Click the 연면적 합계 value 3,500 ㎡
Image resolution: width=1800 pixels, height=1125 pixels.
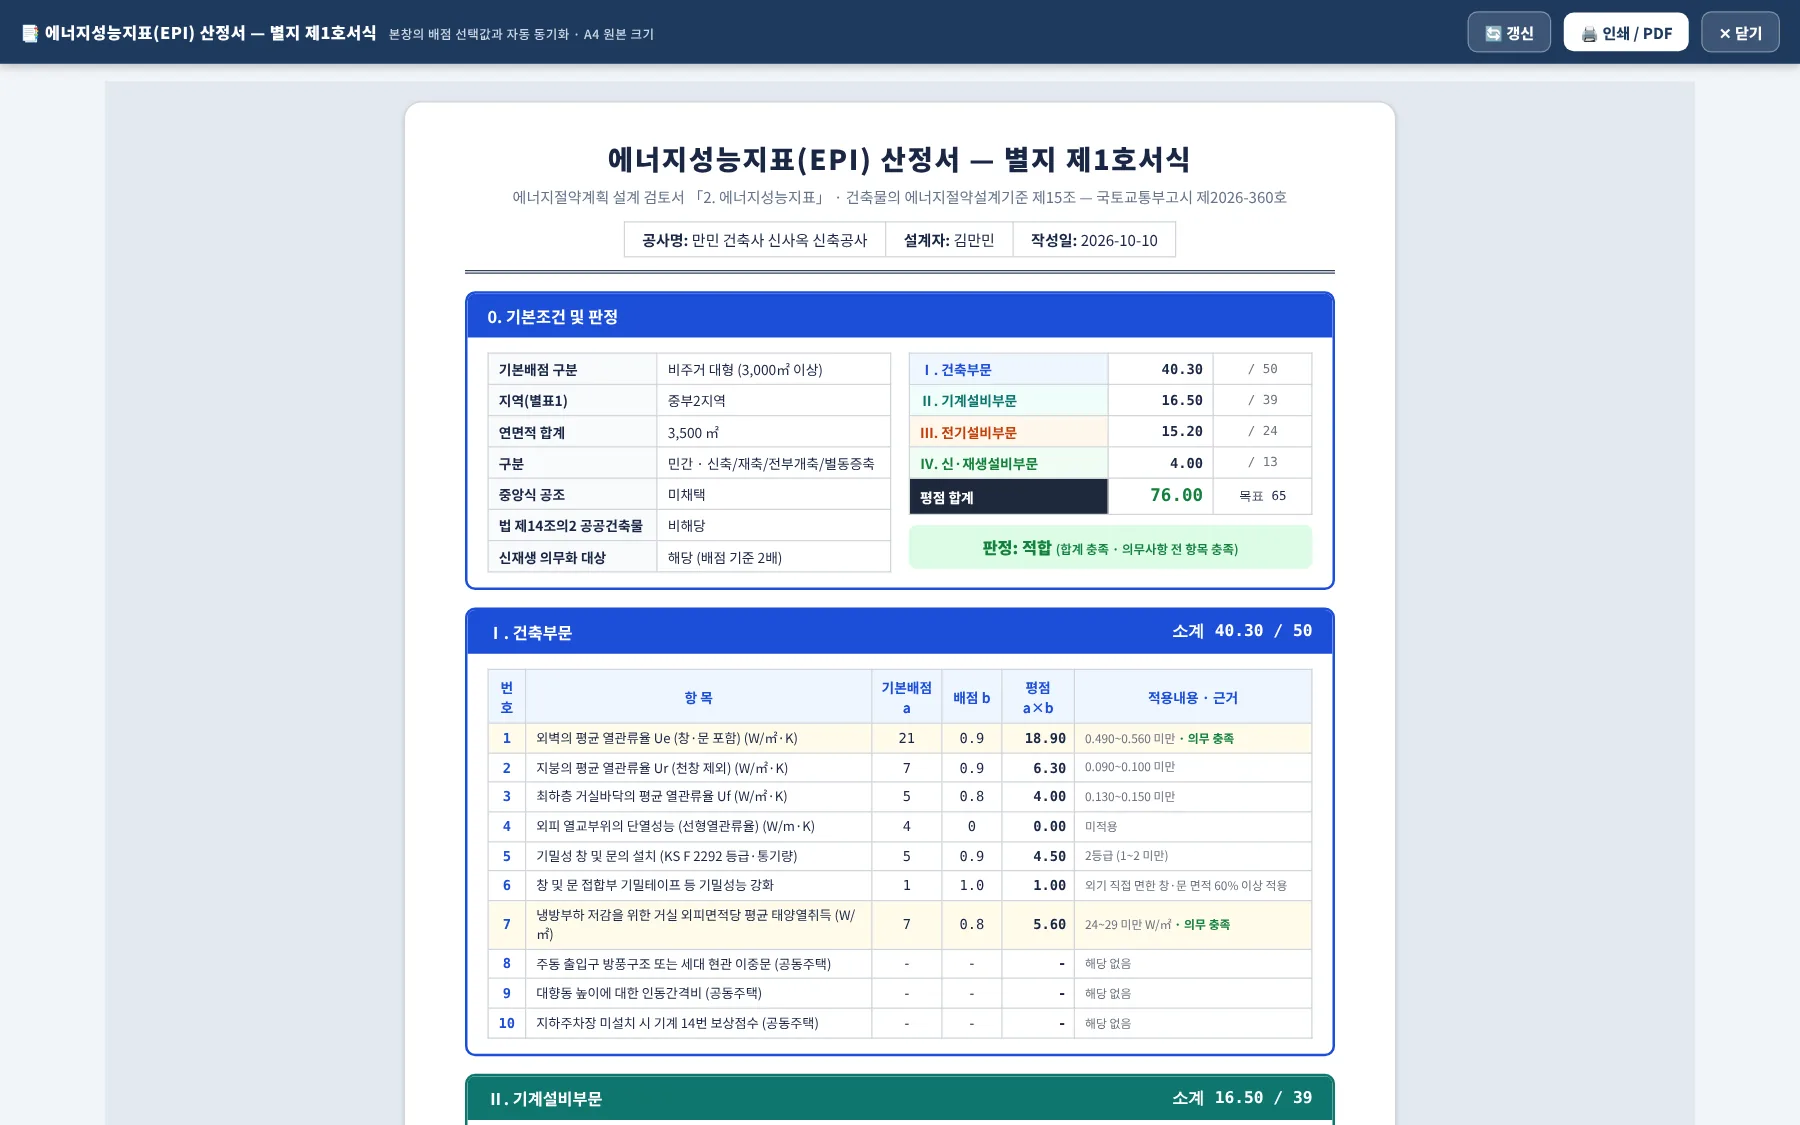[773, 432]
